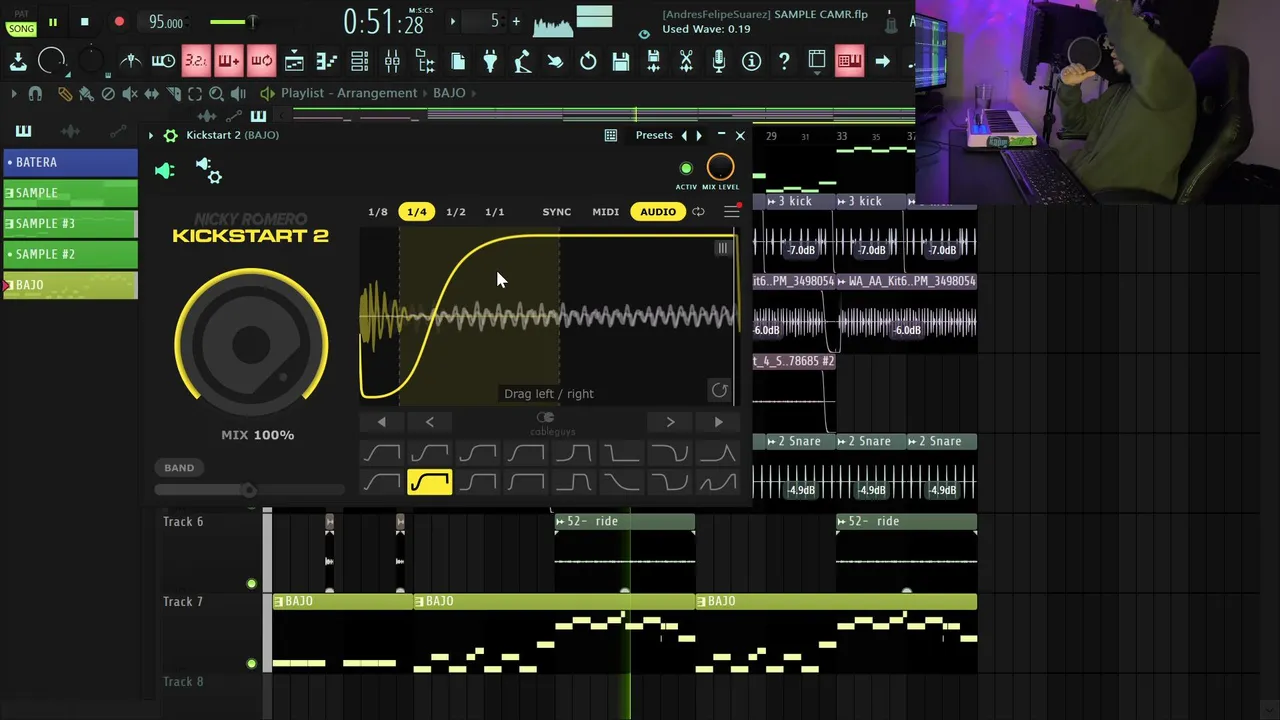Open the Playlist view icon

tap(294, 61)
